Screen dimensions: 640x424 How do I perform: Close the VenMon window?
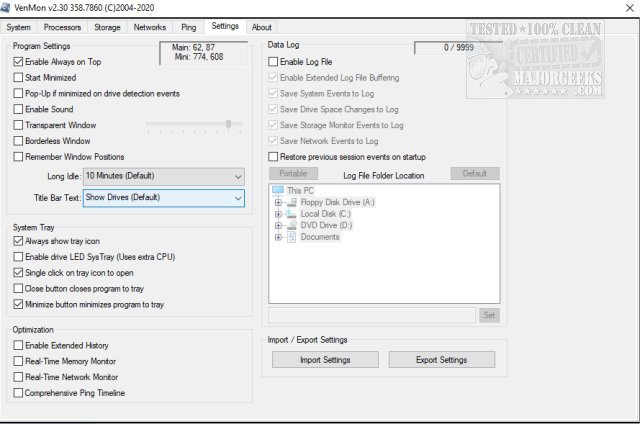[x=629, y=8]
